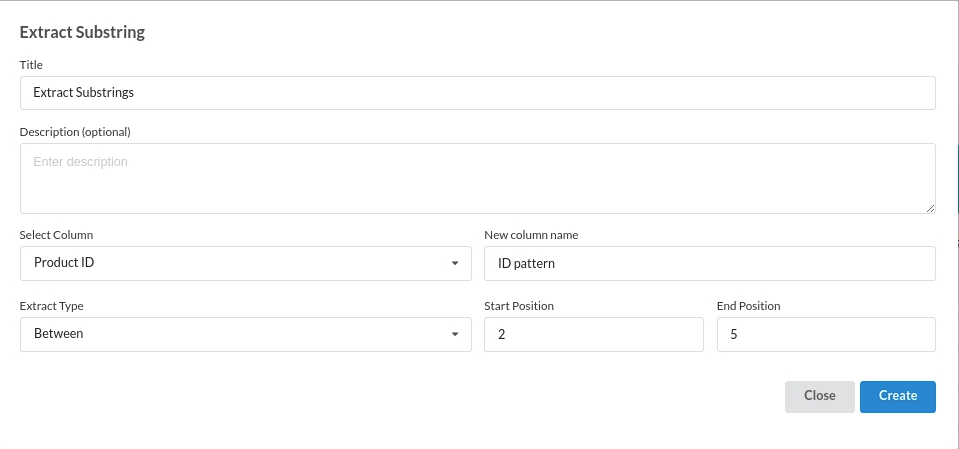Click the New column name label

pyautogui.click(x=531, y=235)
